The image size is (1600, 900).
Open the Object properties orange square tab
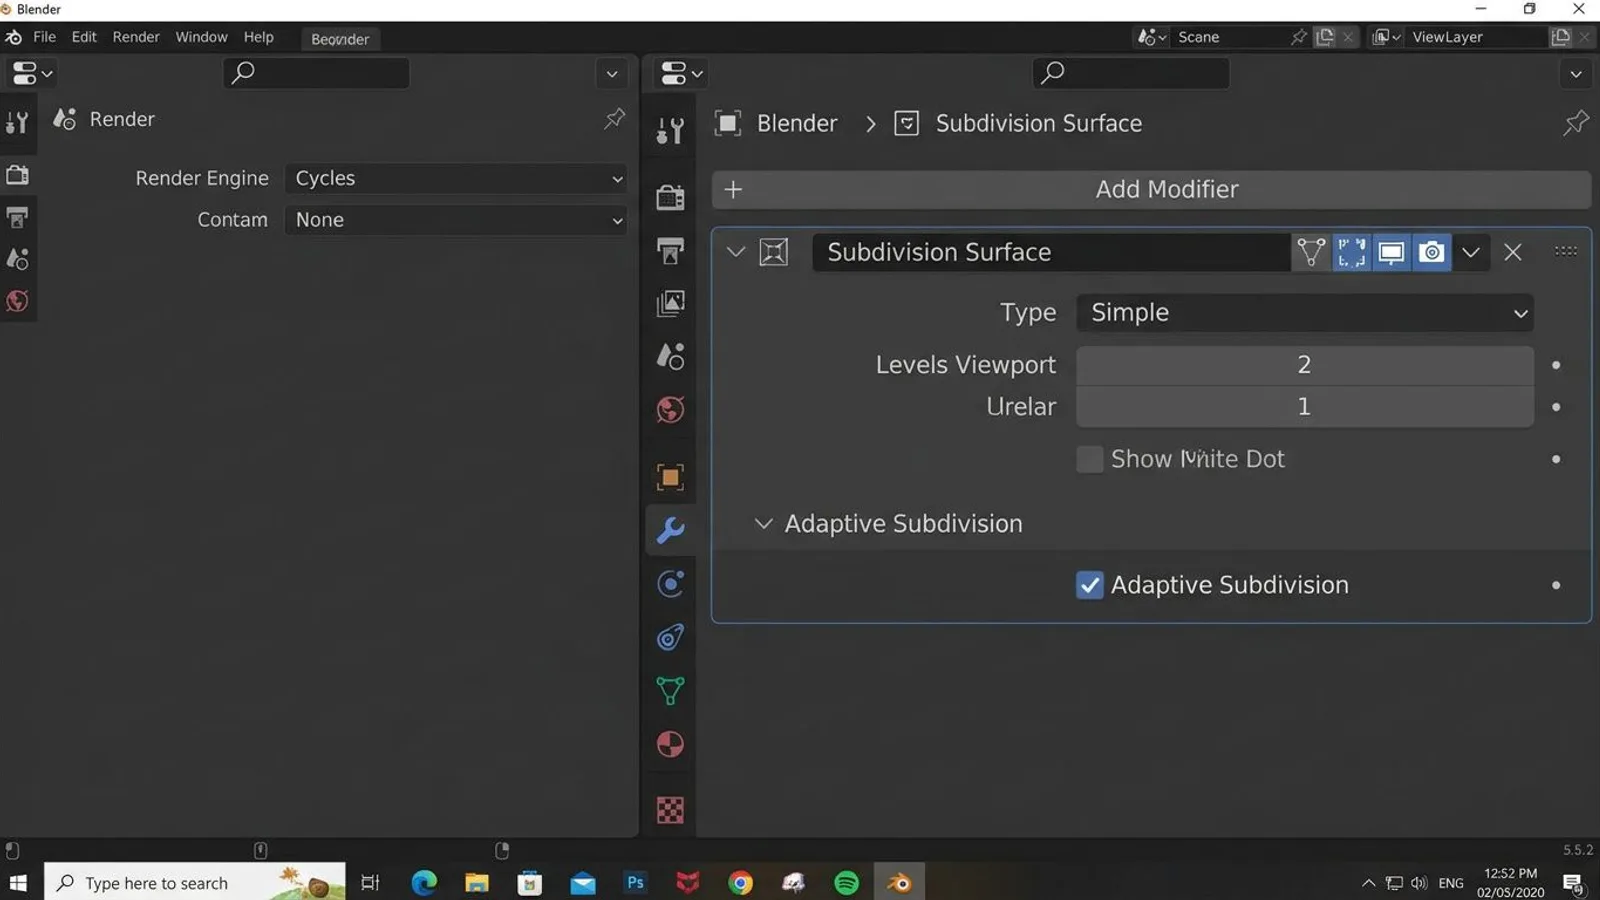coord(670,477)
